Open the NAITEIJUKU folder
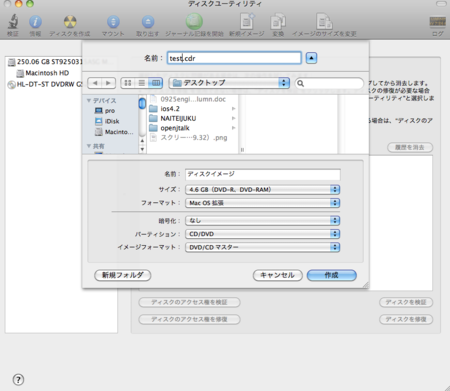The width and height of the screenshot is (450, 391). tap(173, 118)
